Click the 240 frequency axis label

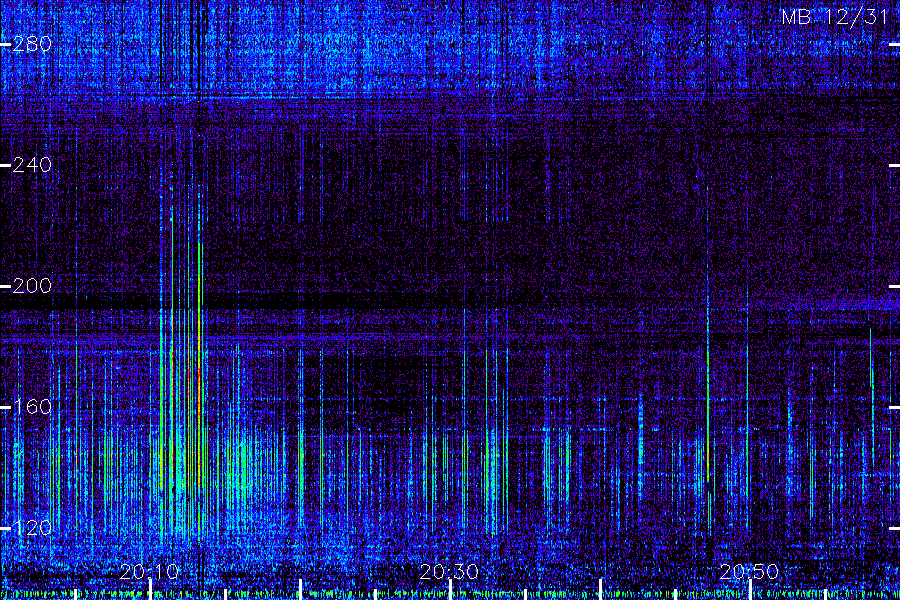32,165
